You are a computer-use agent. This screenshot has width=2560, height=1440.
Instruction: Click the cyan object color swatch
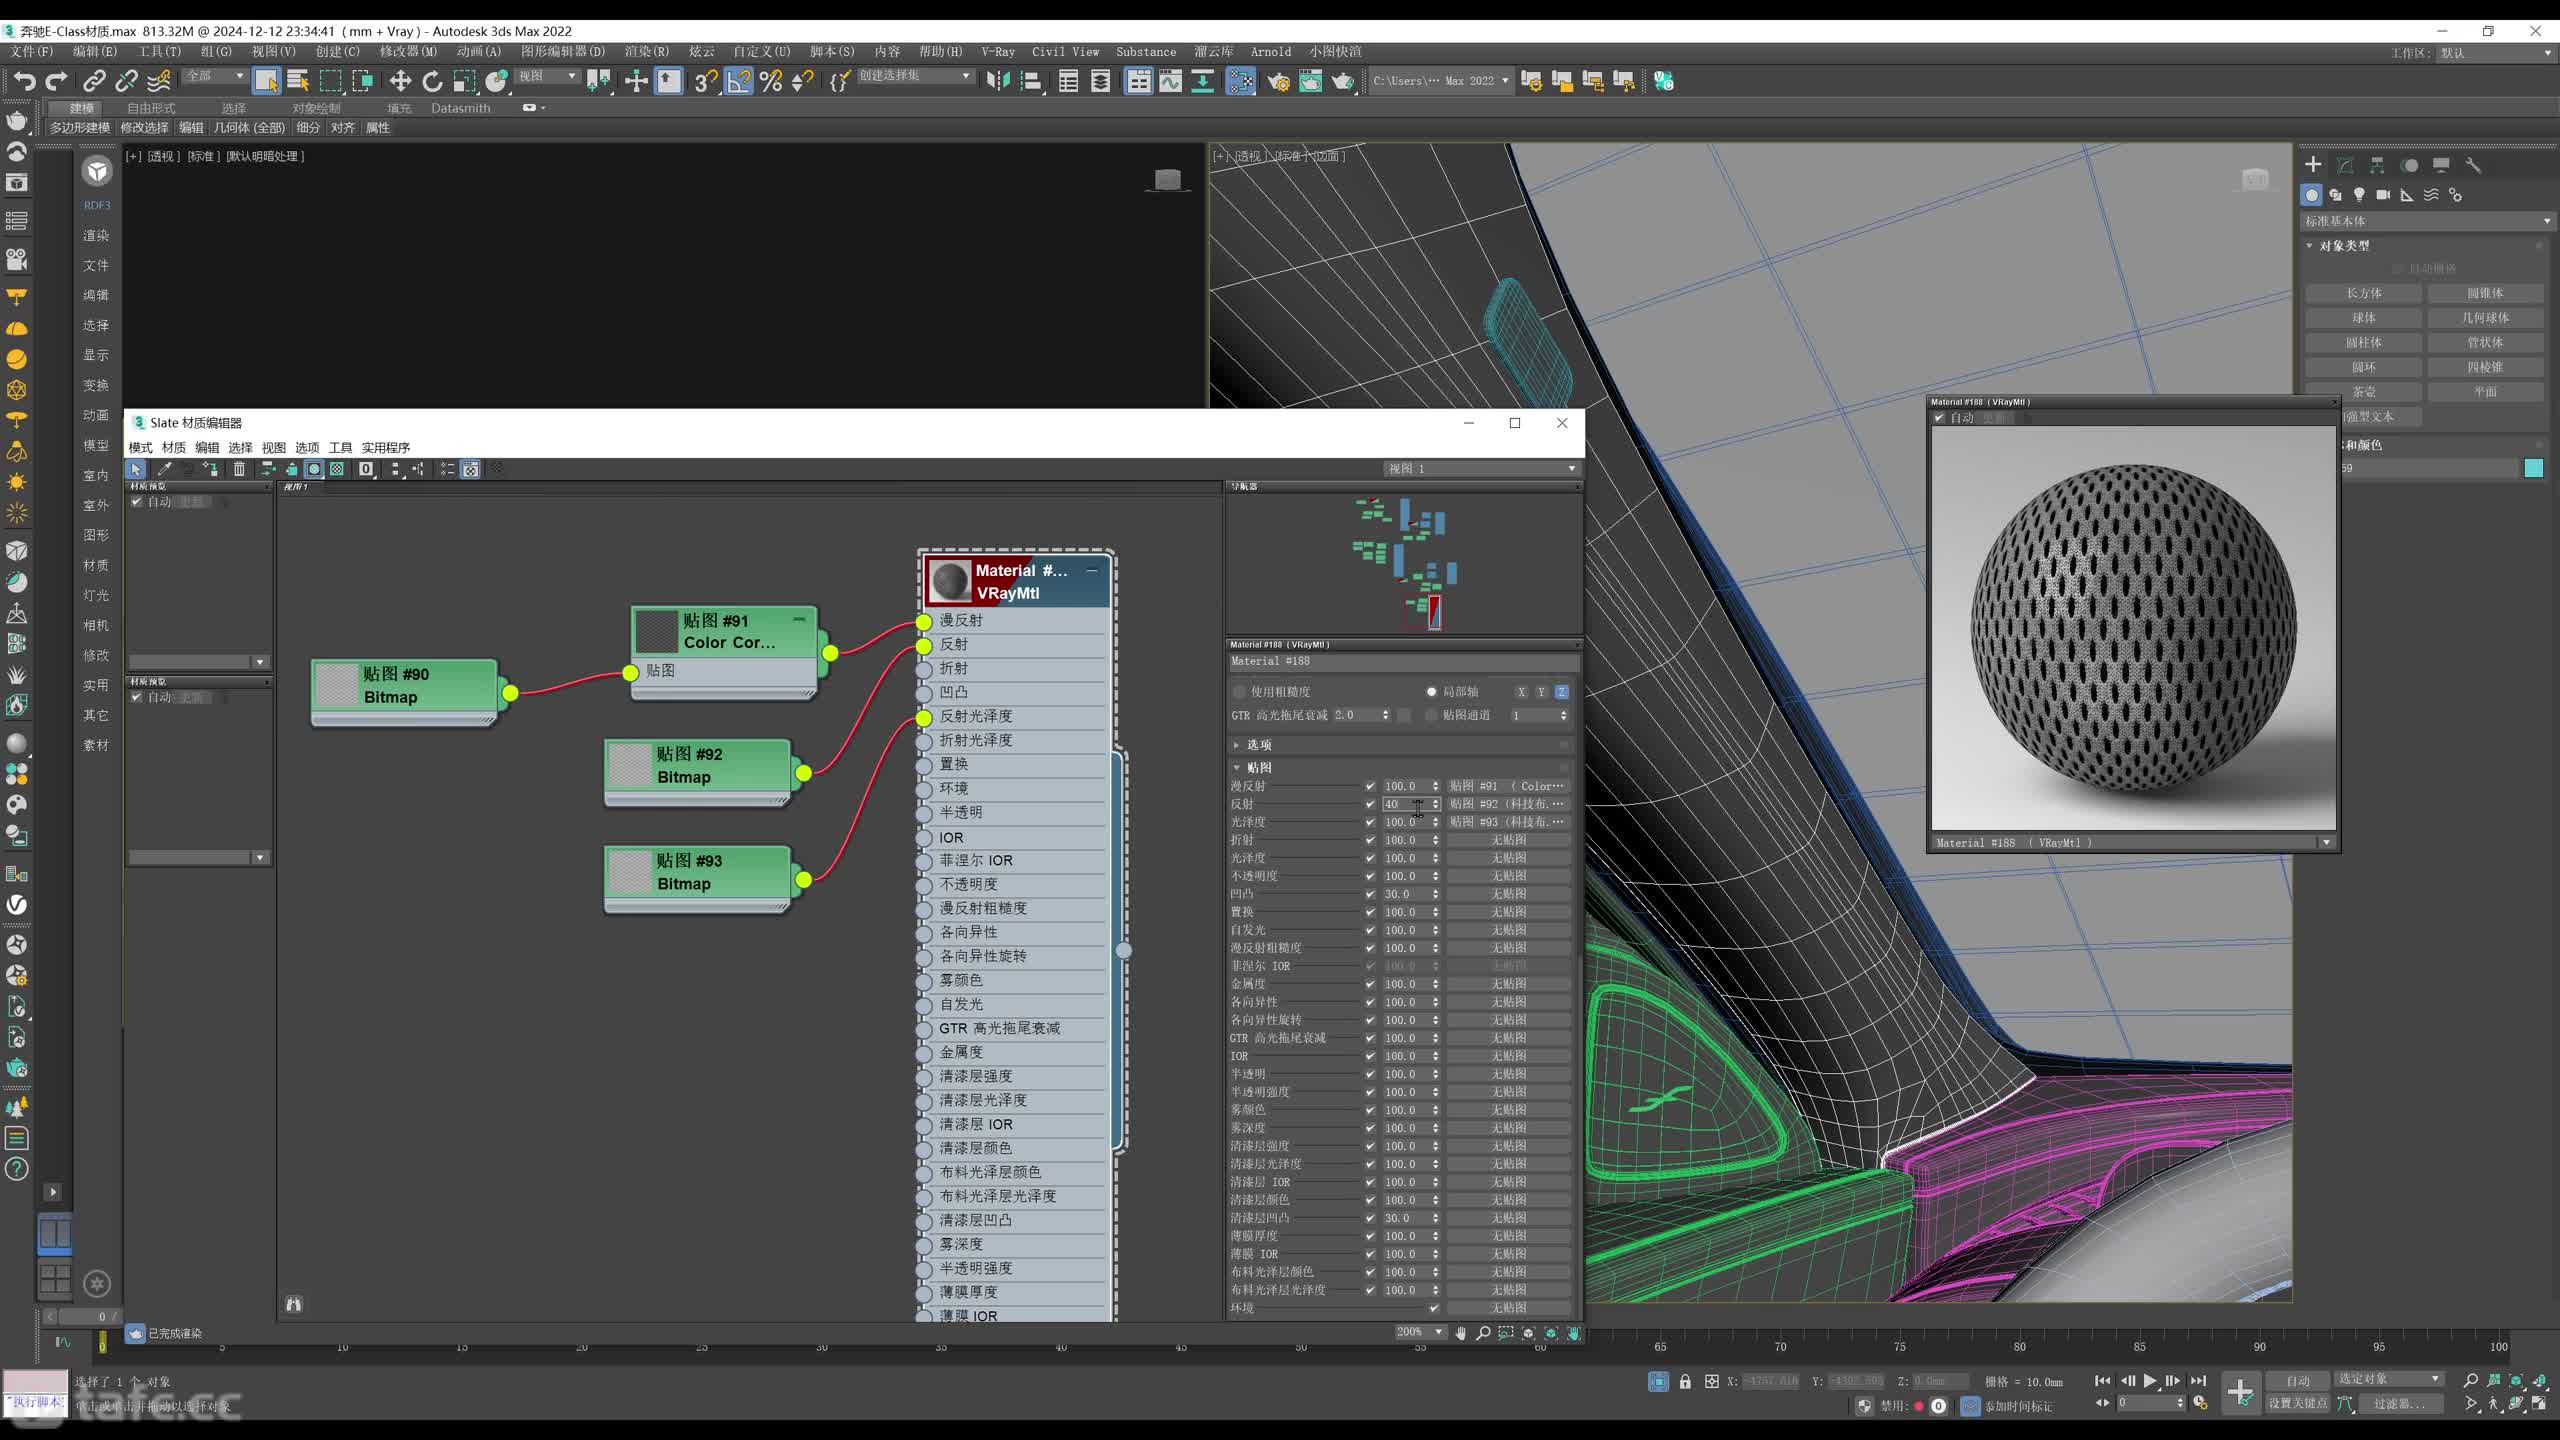(2533, 468)
